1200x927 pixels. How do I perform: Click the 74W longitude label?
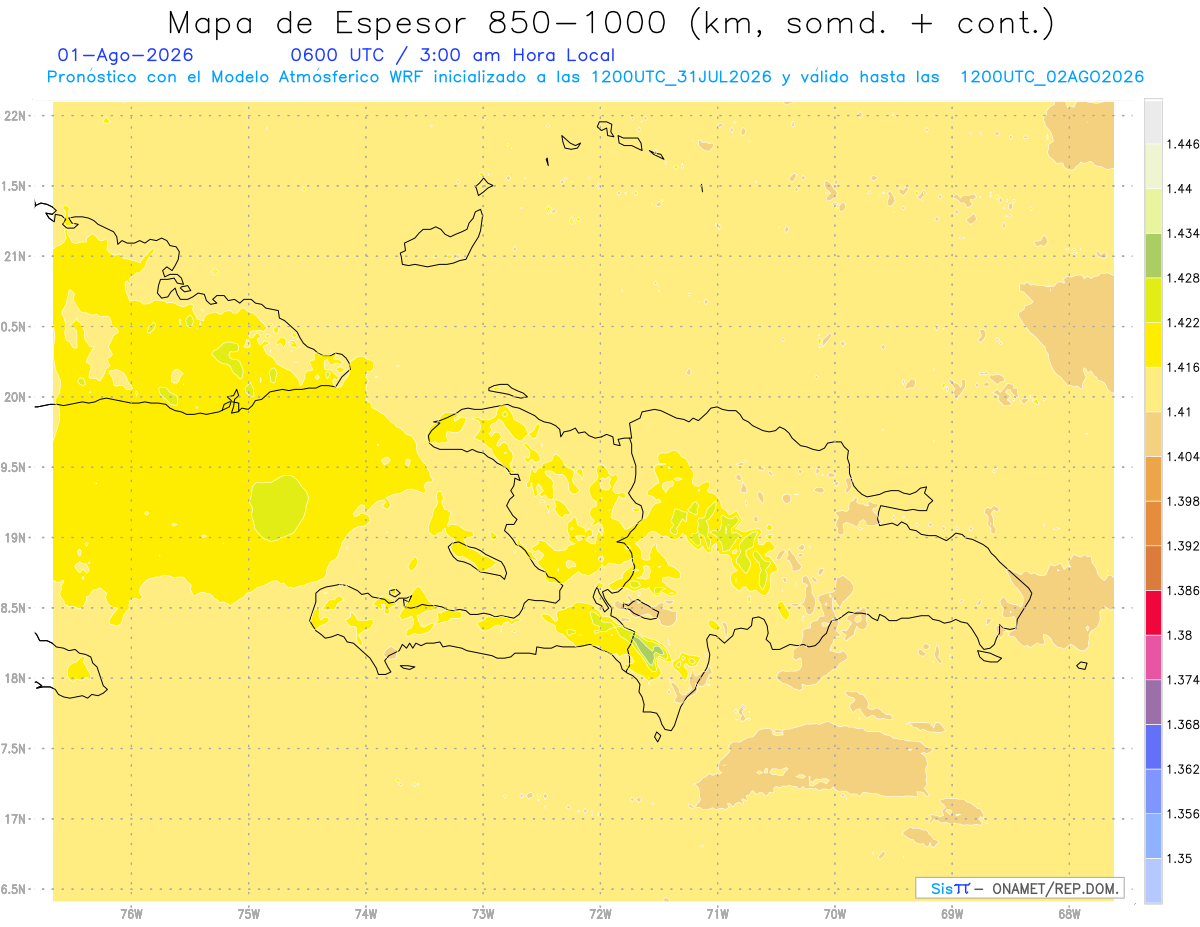coord(366,914)
